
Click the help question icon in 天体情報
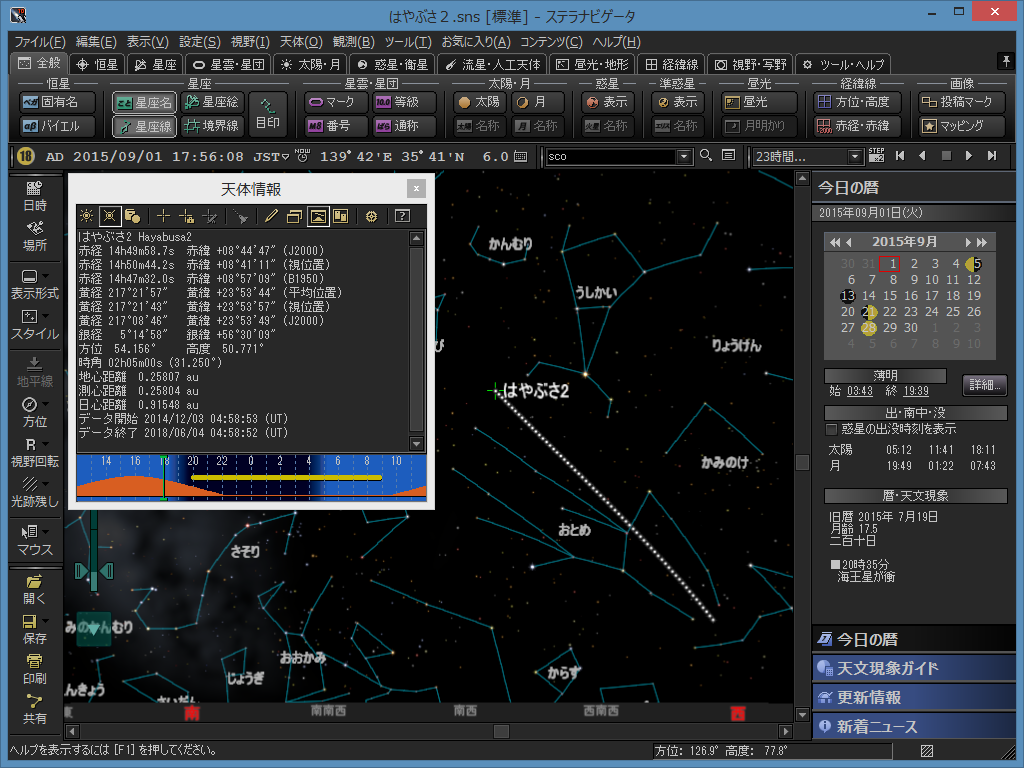pos(402,216)
